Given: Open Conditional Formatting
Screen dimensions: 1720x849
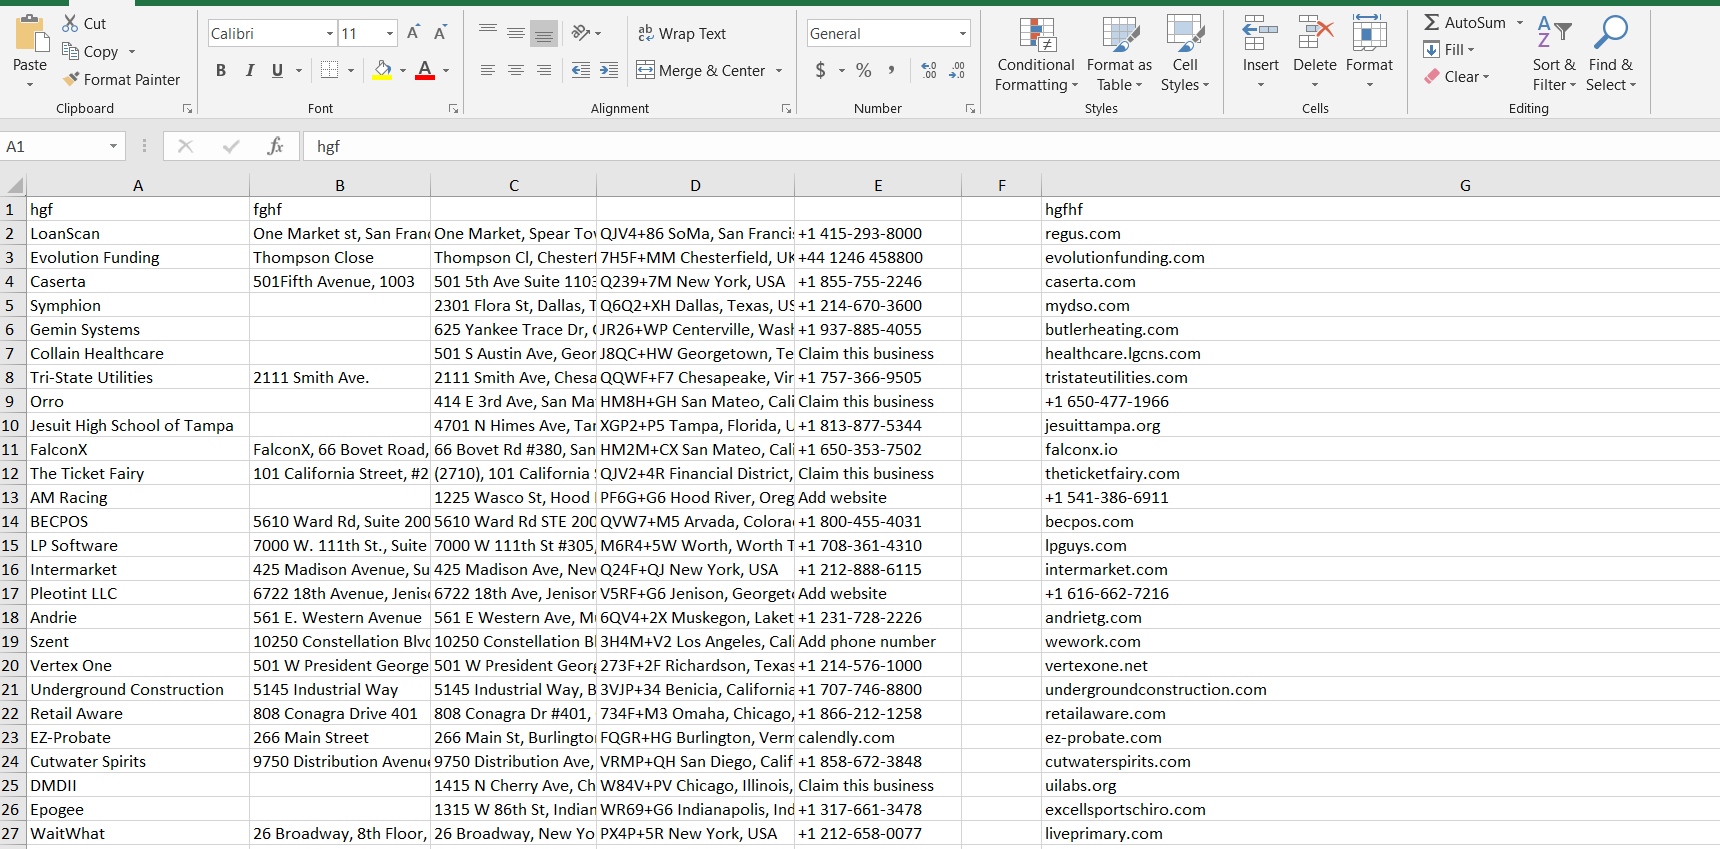Looking at the screenshot, I should [1036, 54].
